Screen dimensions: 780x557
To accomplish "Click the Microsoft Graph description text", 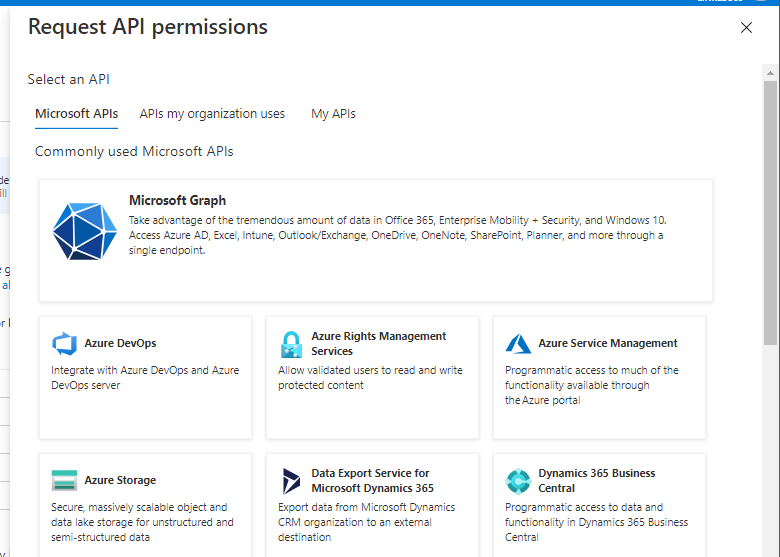I will [398, 235].
